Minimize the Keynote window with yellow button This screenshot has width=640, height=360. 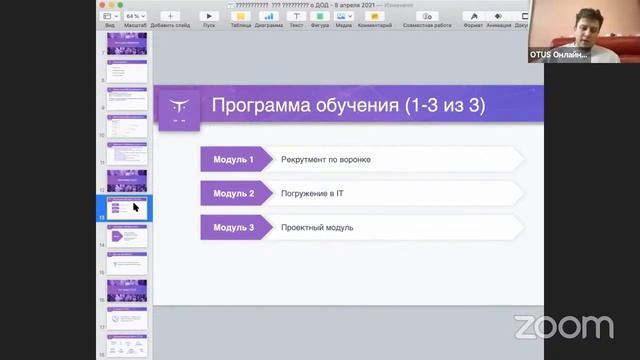tap(111, 5)
